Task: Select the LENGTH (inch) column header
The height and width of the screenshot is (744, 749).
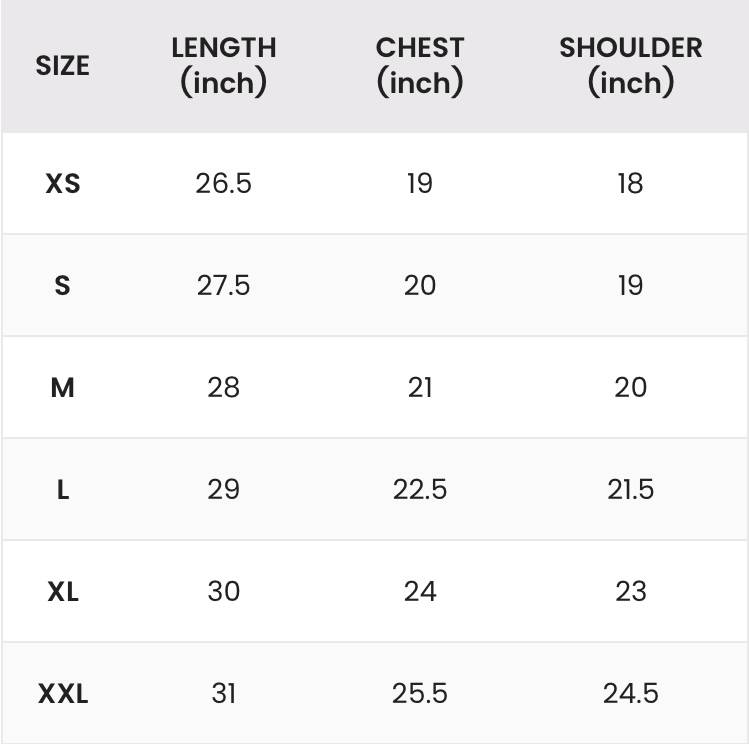Action: coord(224,66)
